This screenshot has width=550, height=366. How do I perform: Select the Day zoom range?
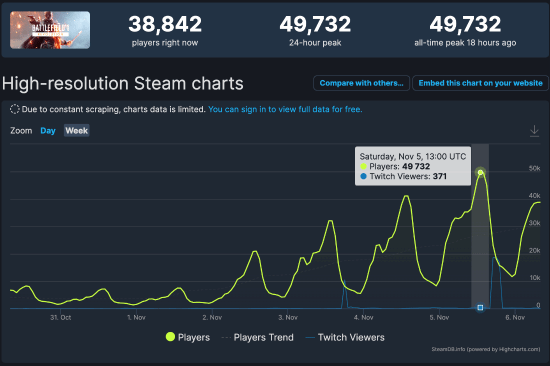coord(48,131)
